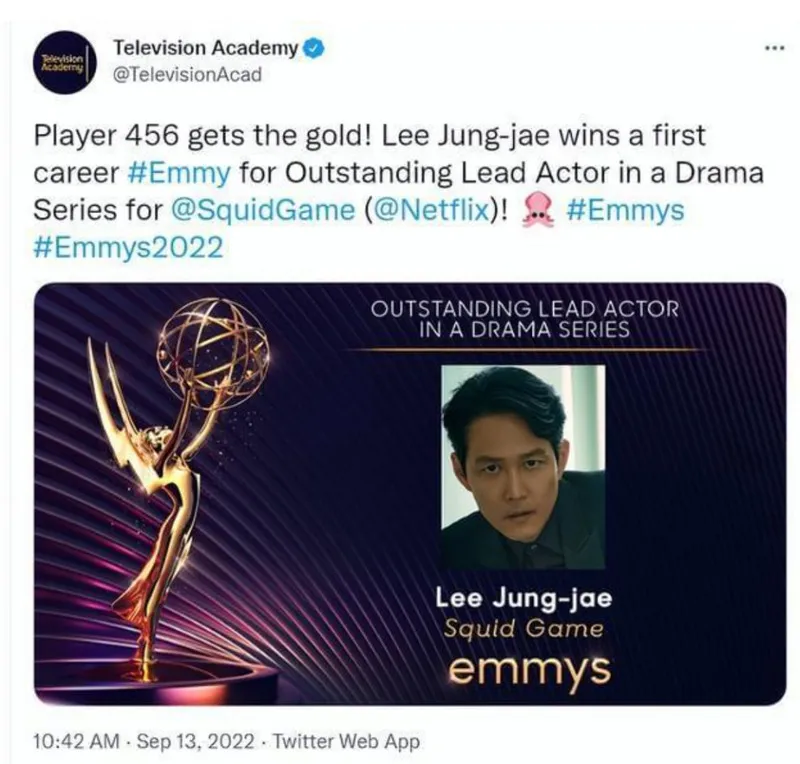Click the blue verified badge
The image size is (800, 764).
[x=315, y=49]
